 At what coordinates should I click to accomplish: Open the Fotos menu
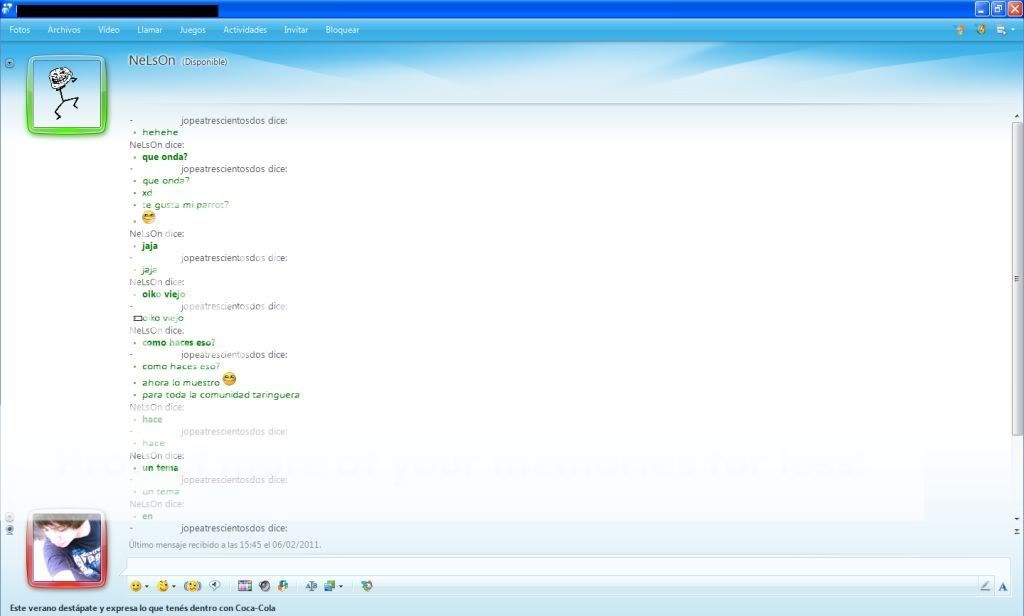tap(20, 30)
